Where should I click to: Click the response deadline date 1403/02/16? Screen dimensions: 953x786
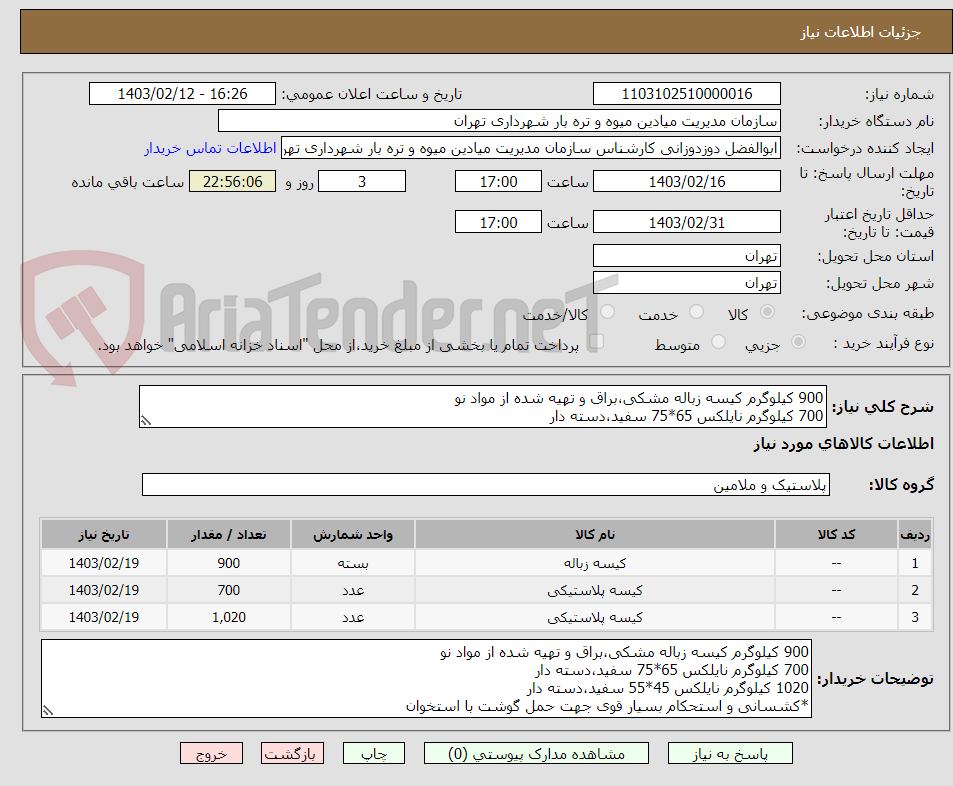tap(686, 181)
